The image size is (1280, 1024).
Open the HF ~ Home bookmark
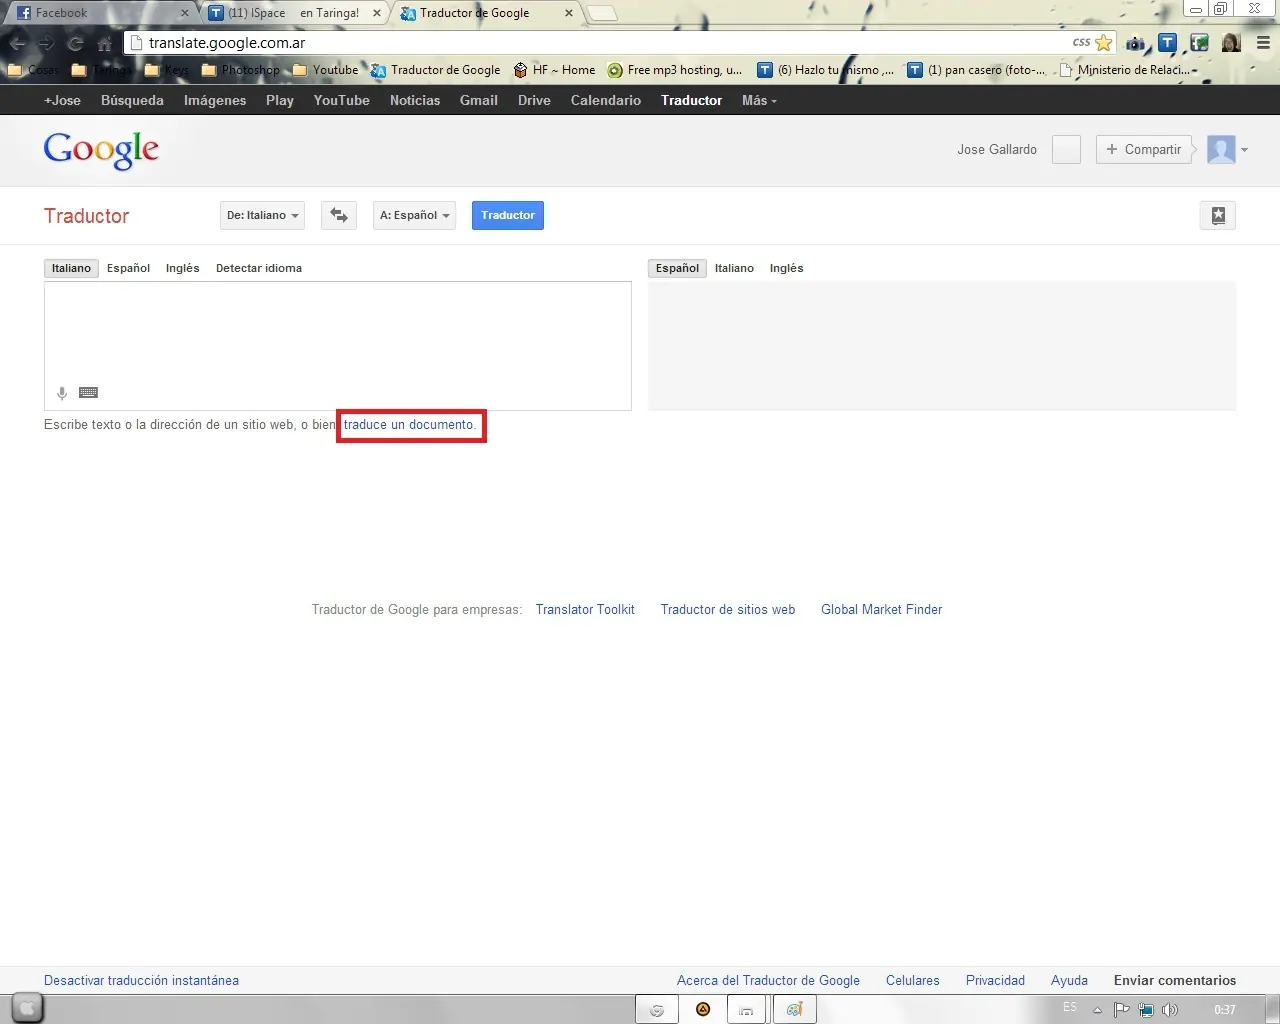point(554,70)
